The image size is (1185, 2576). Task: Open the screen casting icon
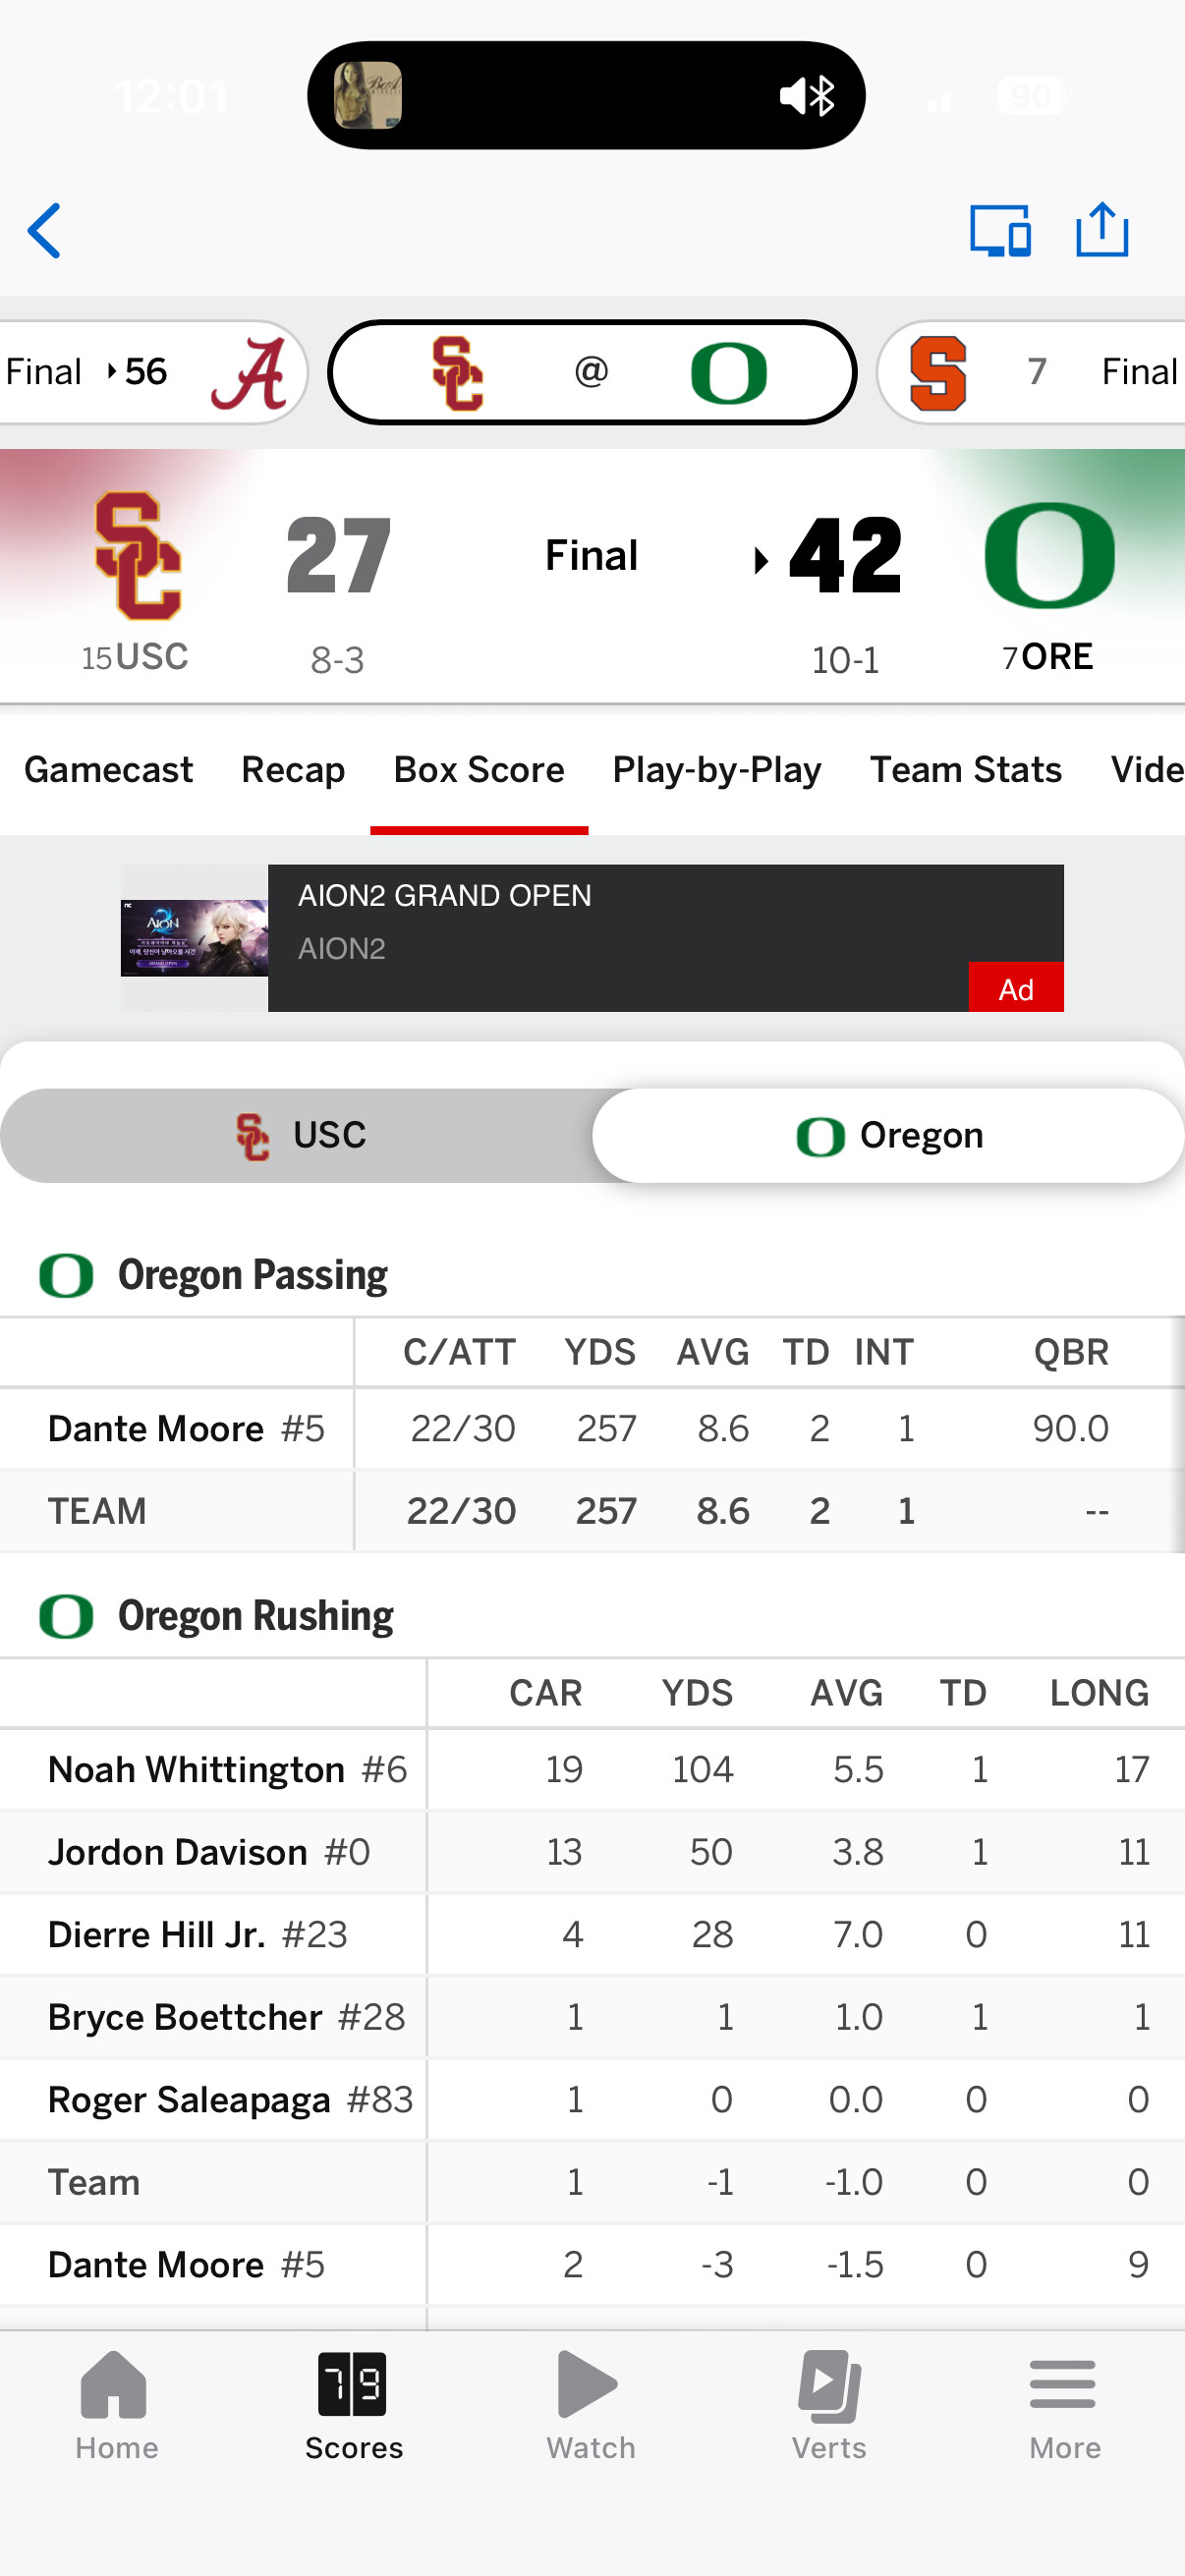click(999, 231)
